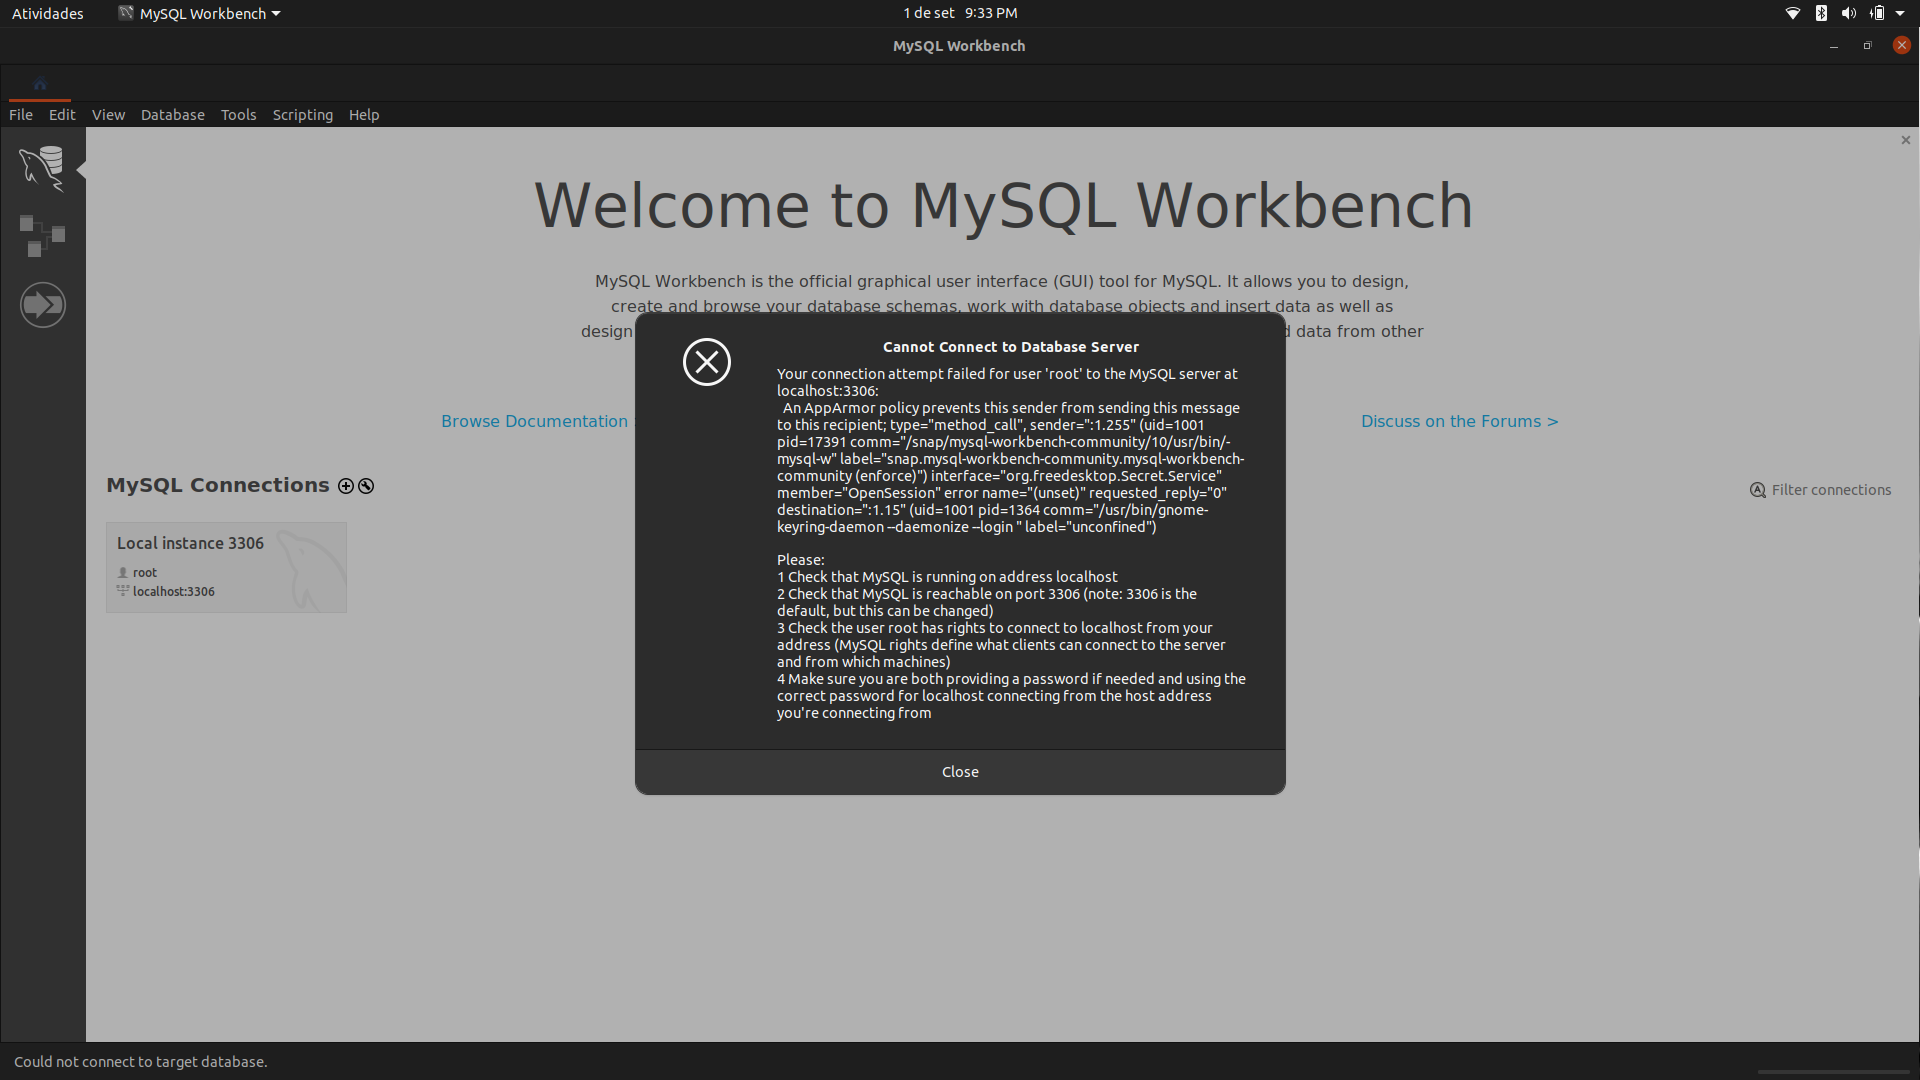Click the 'Cannot Connect to Database Server' heading
The height and width of the screenshot is (1080, 1920).
[1011, 347]
